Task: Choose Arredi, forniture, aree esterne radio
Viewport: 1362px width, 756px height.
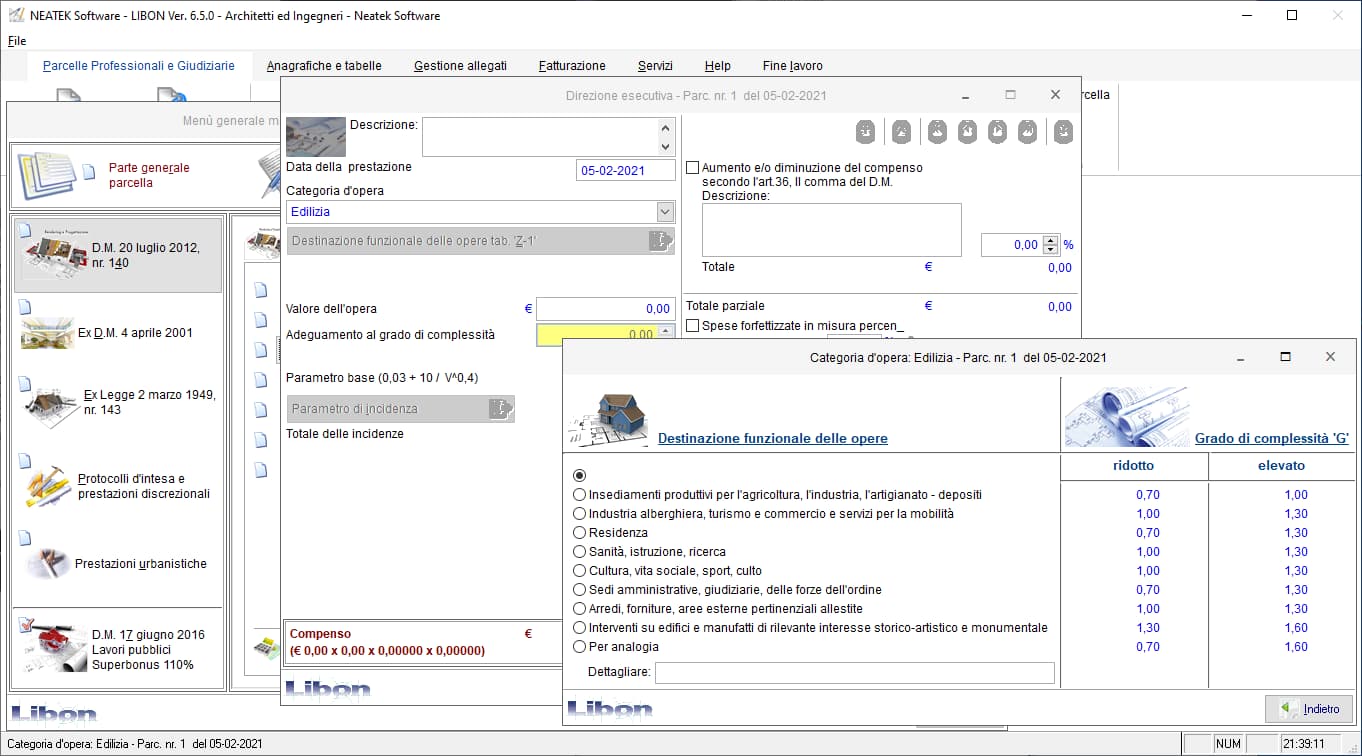Action: click(x=579, y=608)
